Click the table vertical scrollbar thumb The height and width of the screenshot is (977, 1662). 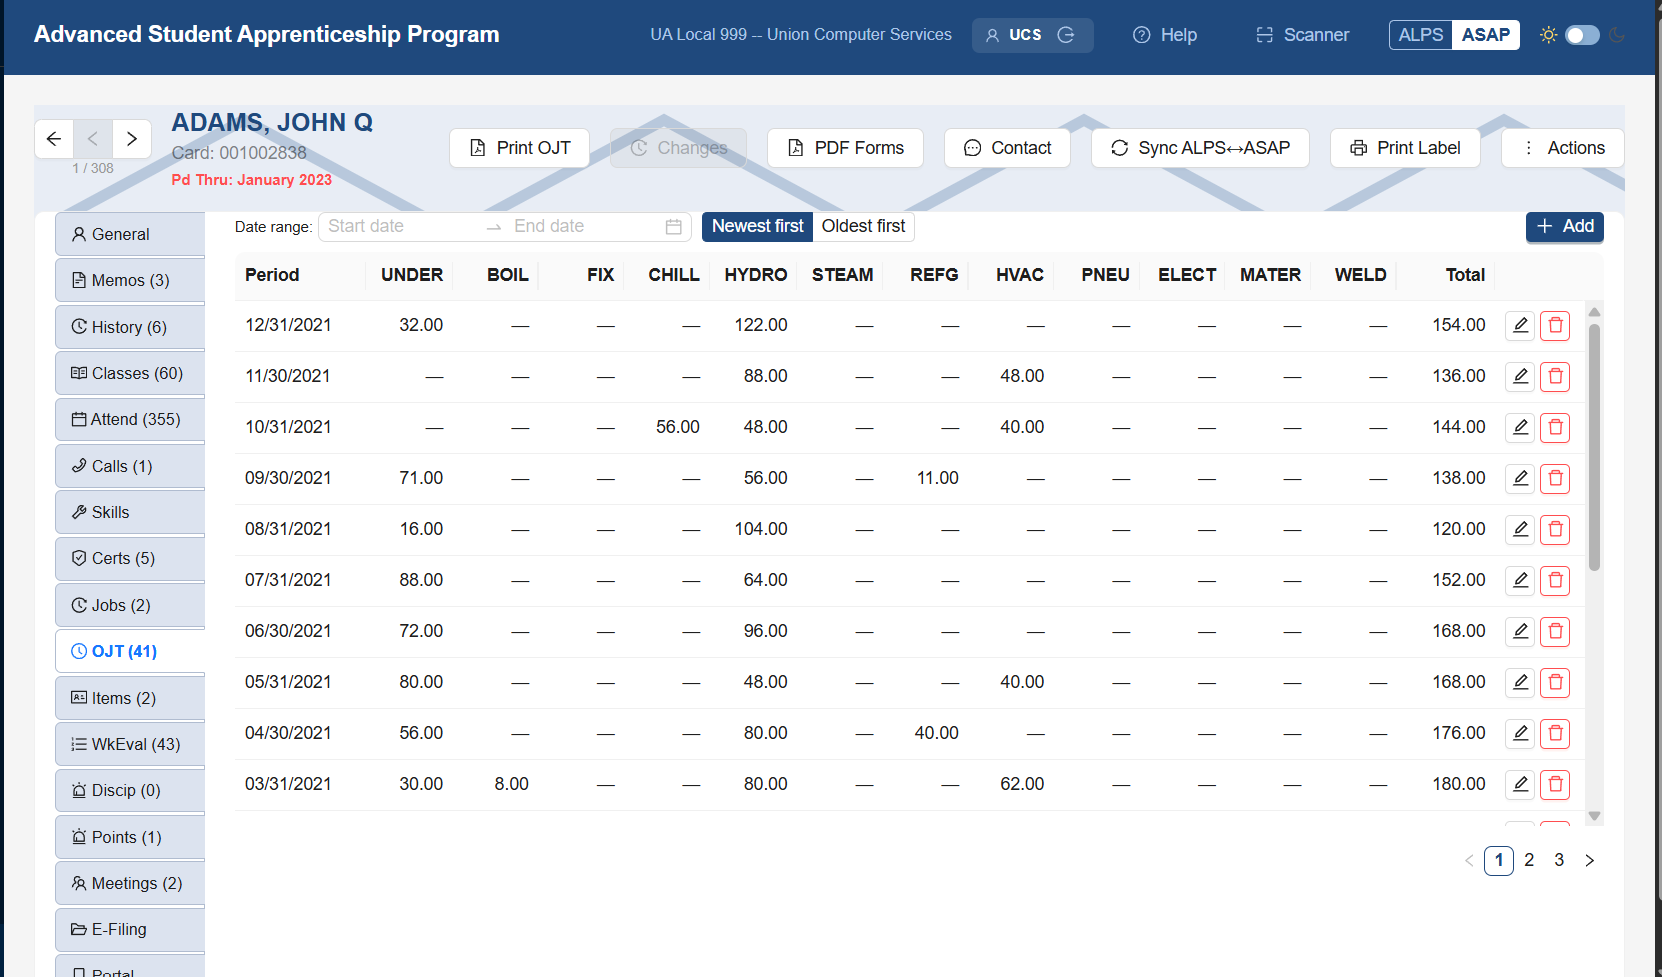point(1594,447)
